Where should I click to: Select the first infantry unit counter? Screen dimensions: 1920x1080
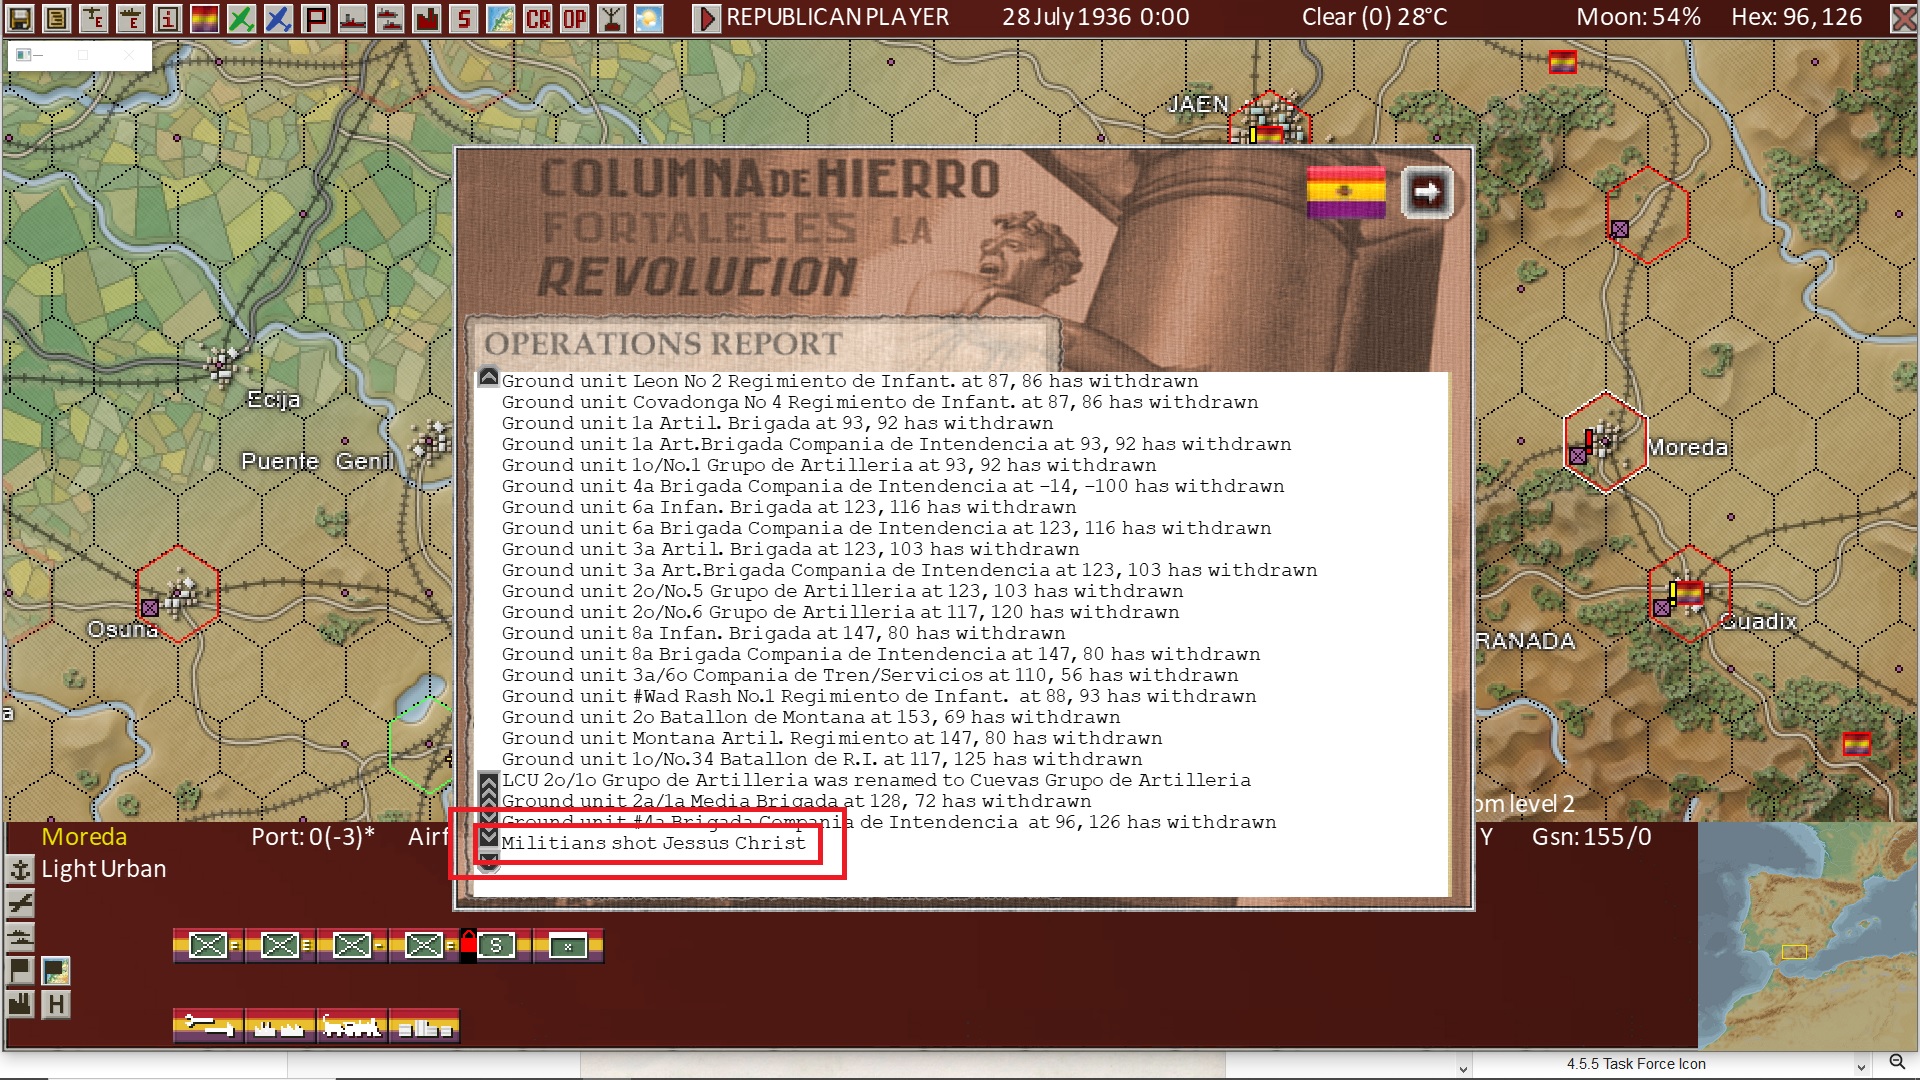(208, 945)
